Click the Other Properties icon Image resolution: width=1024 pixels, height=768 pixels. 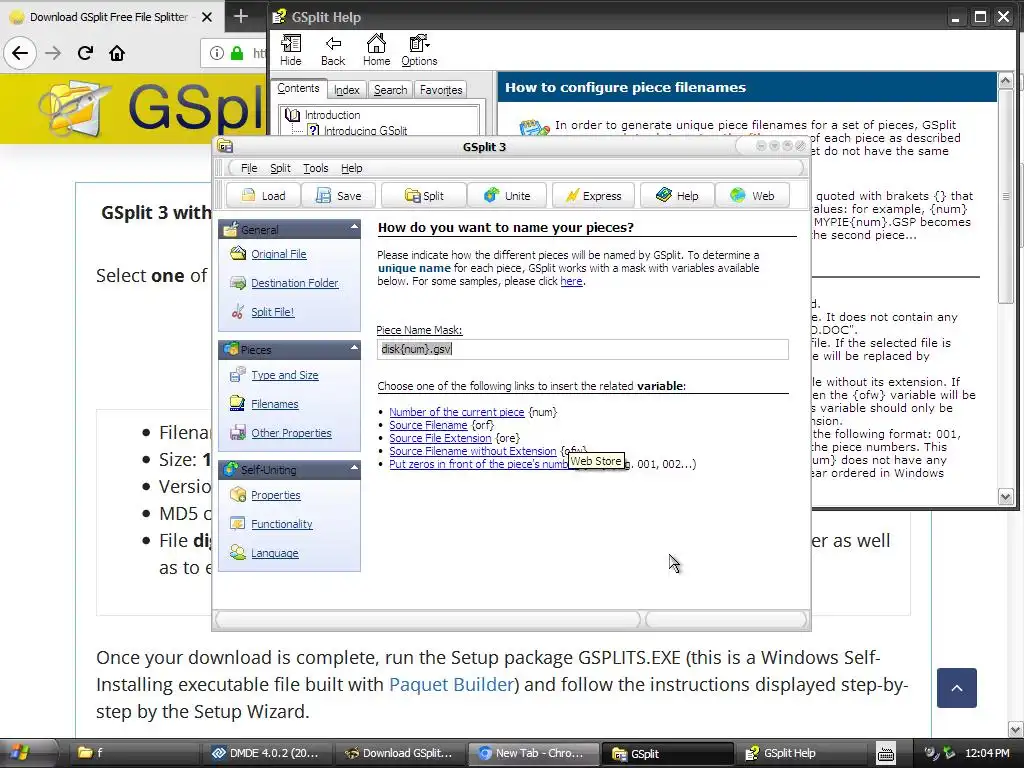[238, 432]
